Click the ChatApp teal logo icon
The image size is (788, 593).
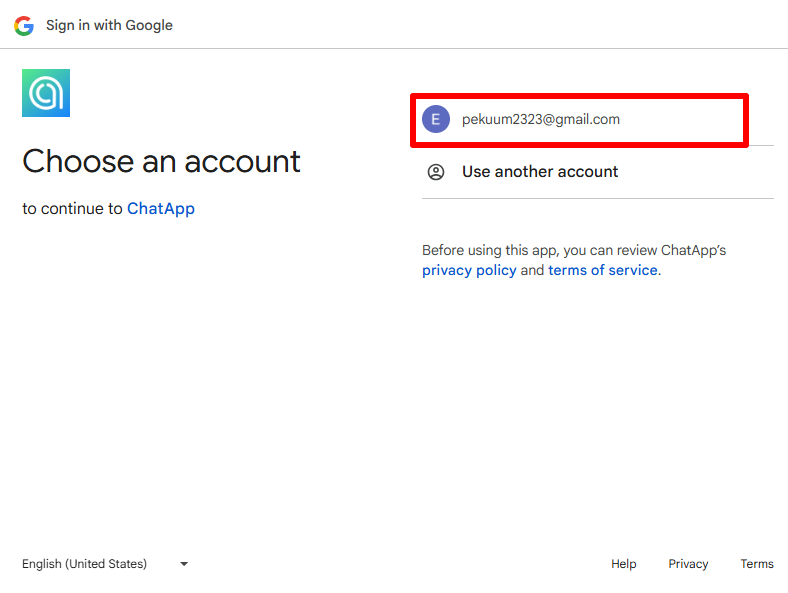[46, 93]
